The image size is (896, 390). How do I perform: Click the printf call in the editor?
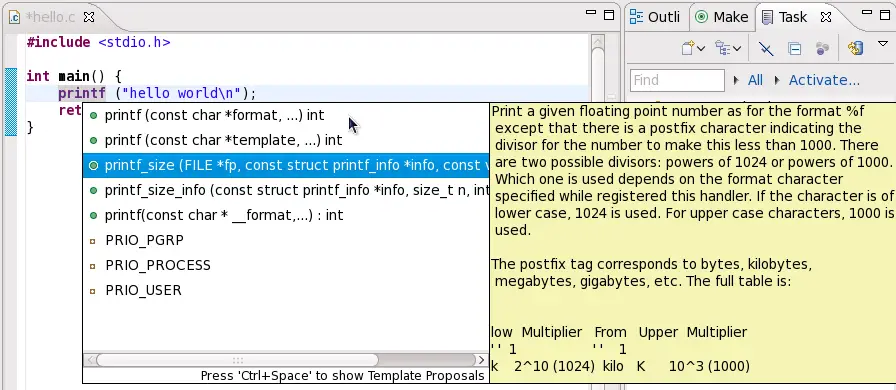pyautogui.click(x=82, y=93)
